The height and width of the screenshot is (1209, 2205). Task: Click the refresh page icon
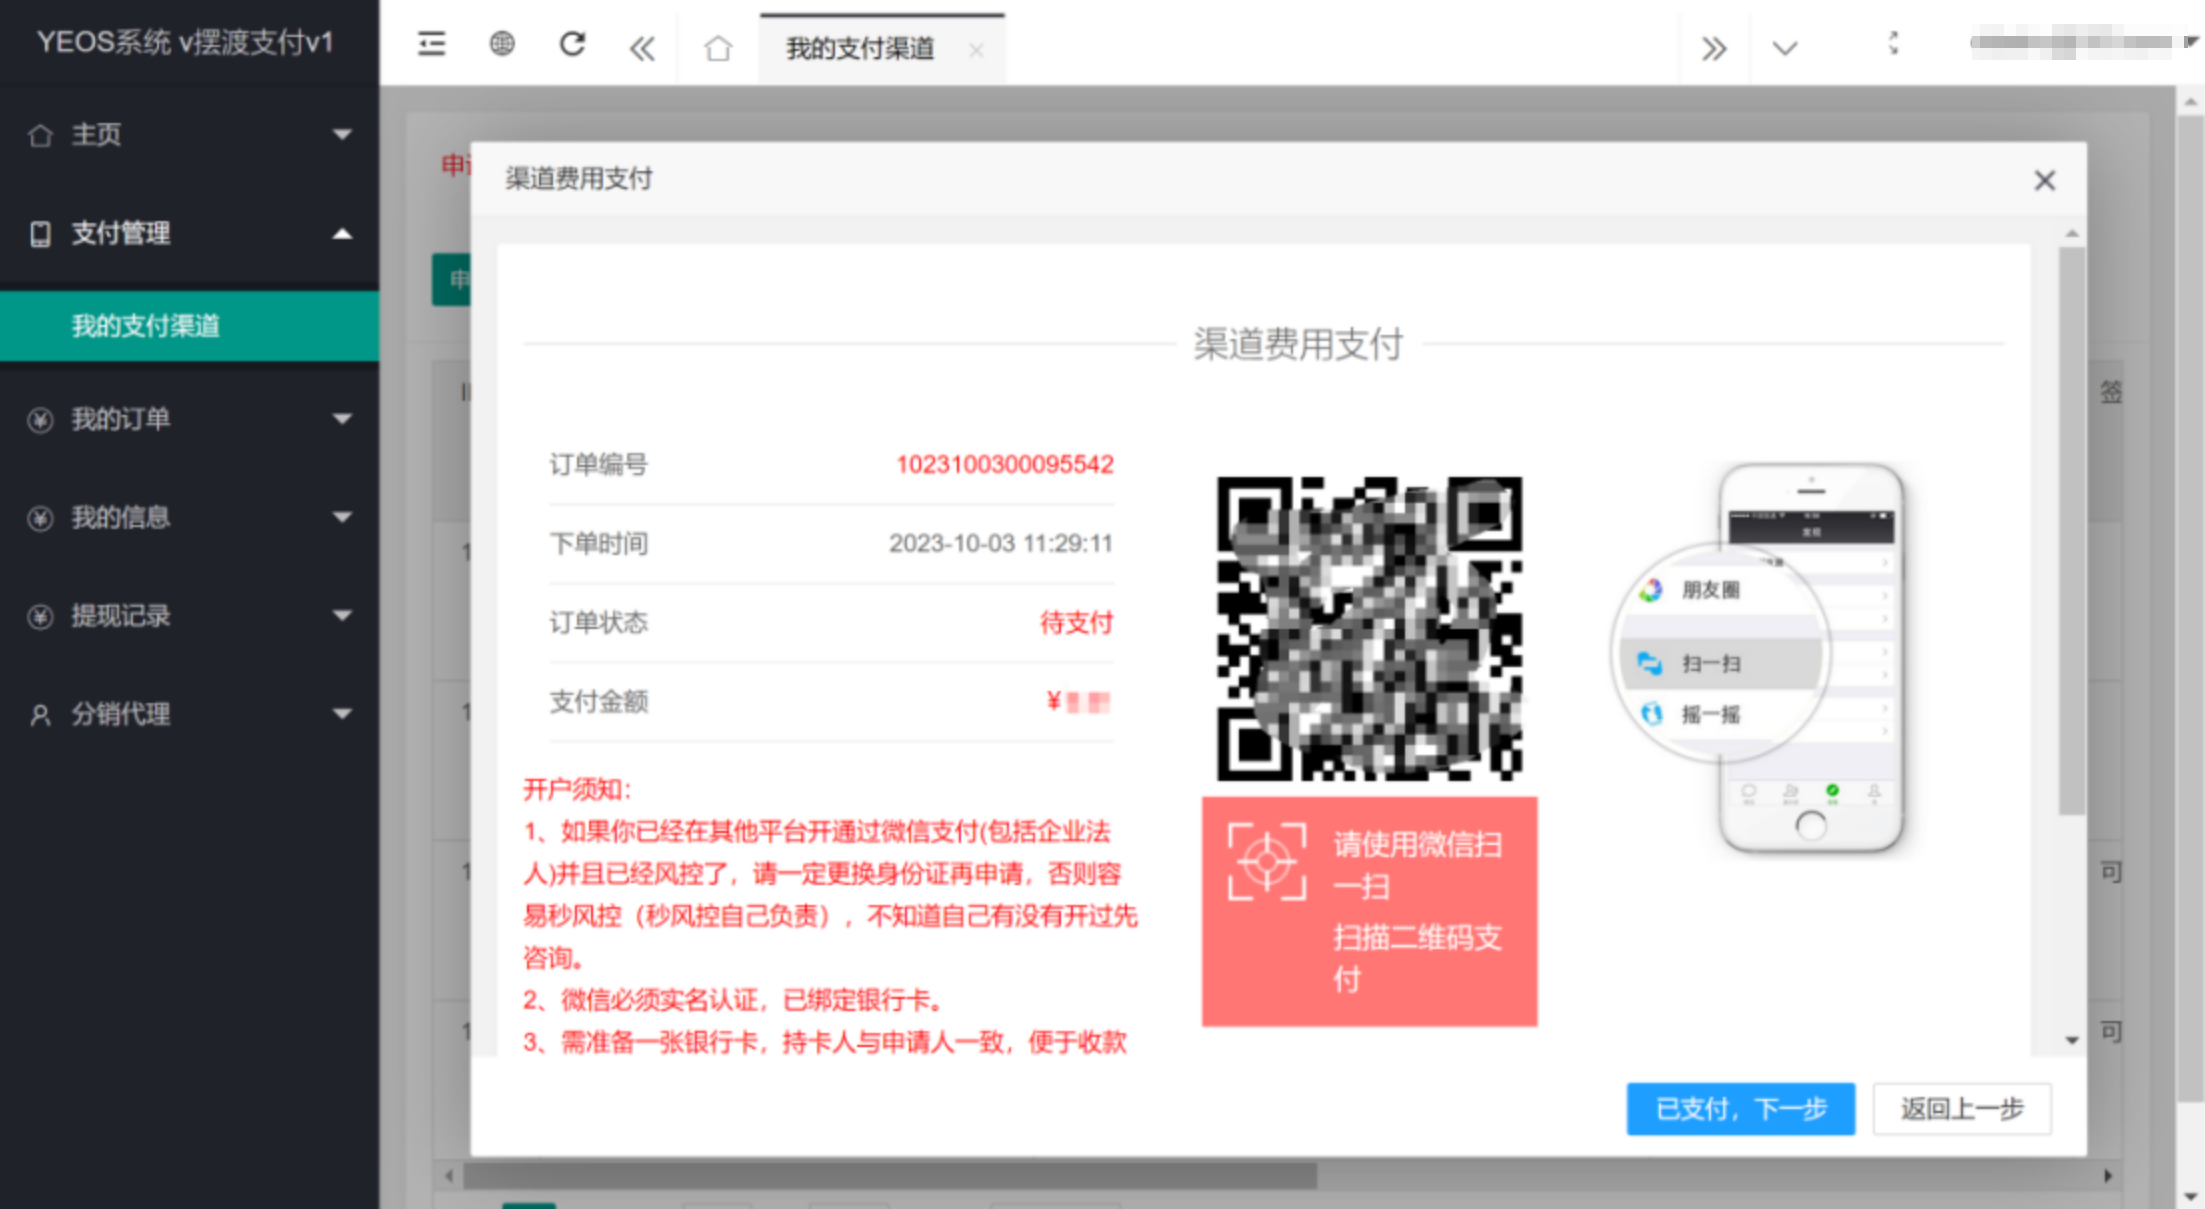pos(572,44)
